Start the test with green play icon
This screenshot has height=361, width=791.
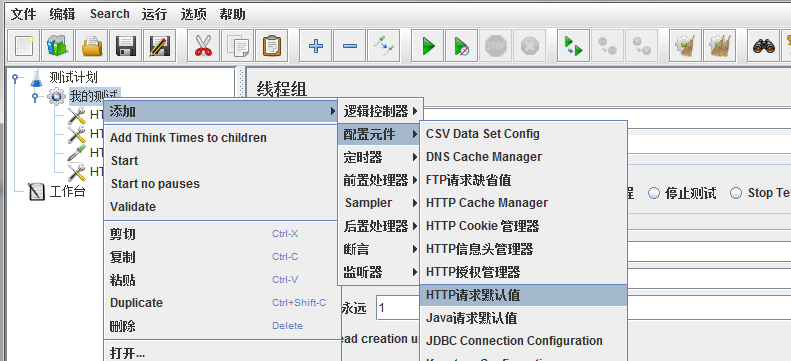pyautogui.click(x=428, y=46)
